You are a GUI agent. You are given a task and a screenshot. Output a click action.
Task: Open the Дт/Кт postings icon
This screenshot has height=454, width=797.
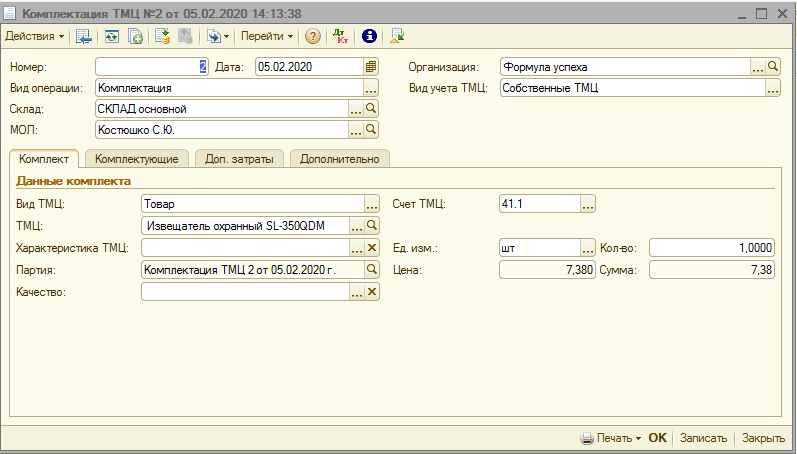pyautogui.click(x=341, y=36)
